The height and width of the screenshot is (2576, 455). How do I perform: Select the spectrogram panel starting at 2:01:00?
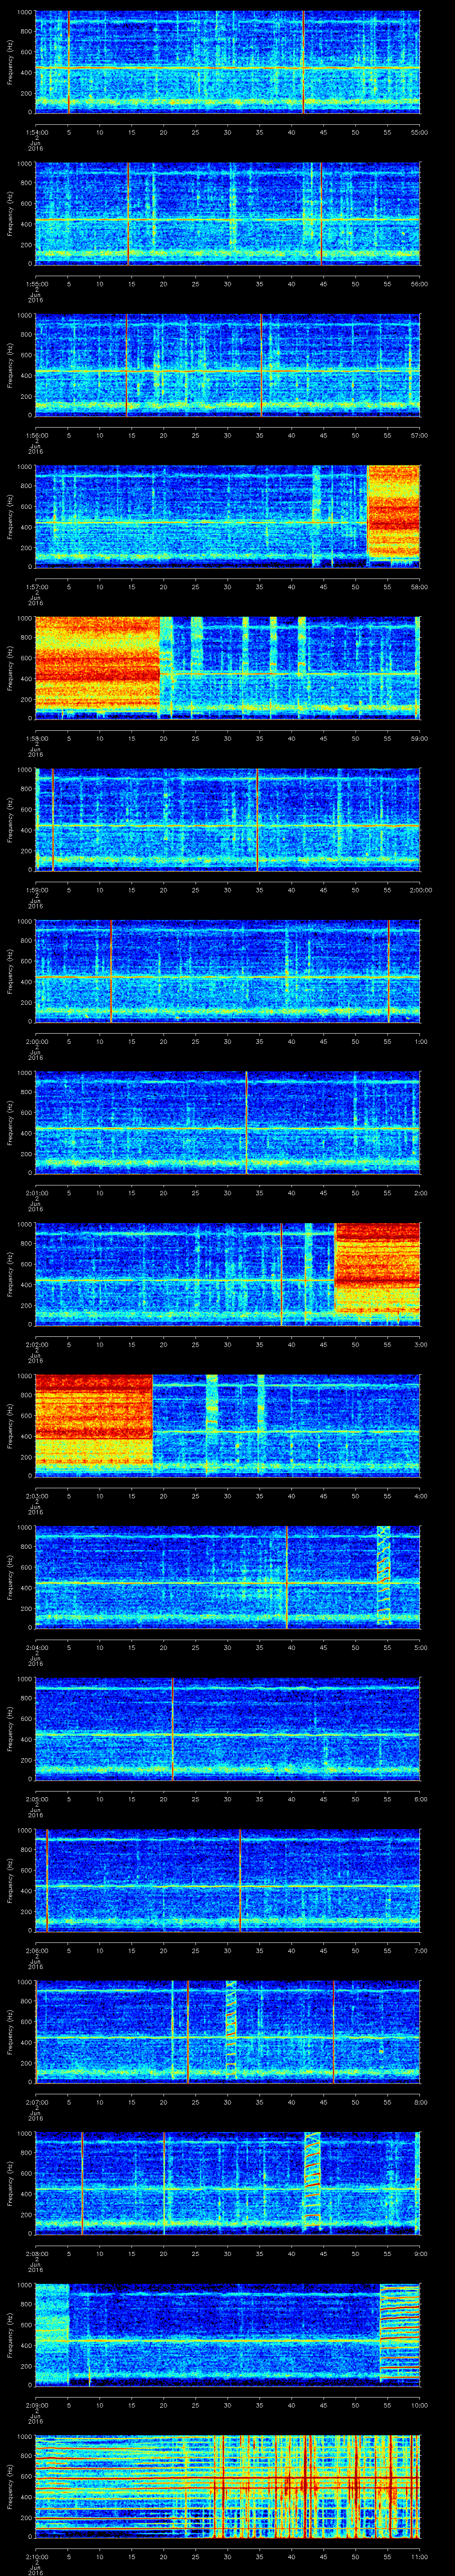tap(227, 1123)
